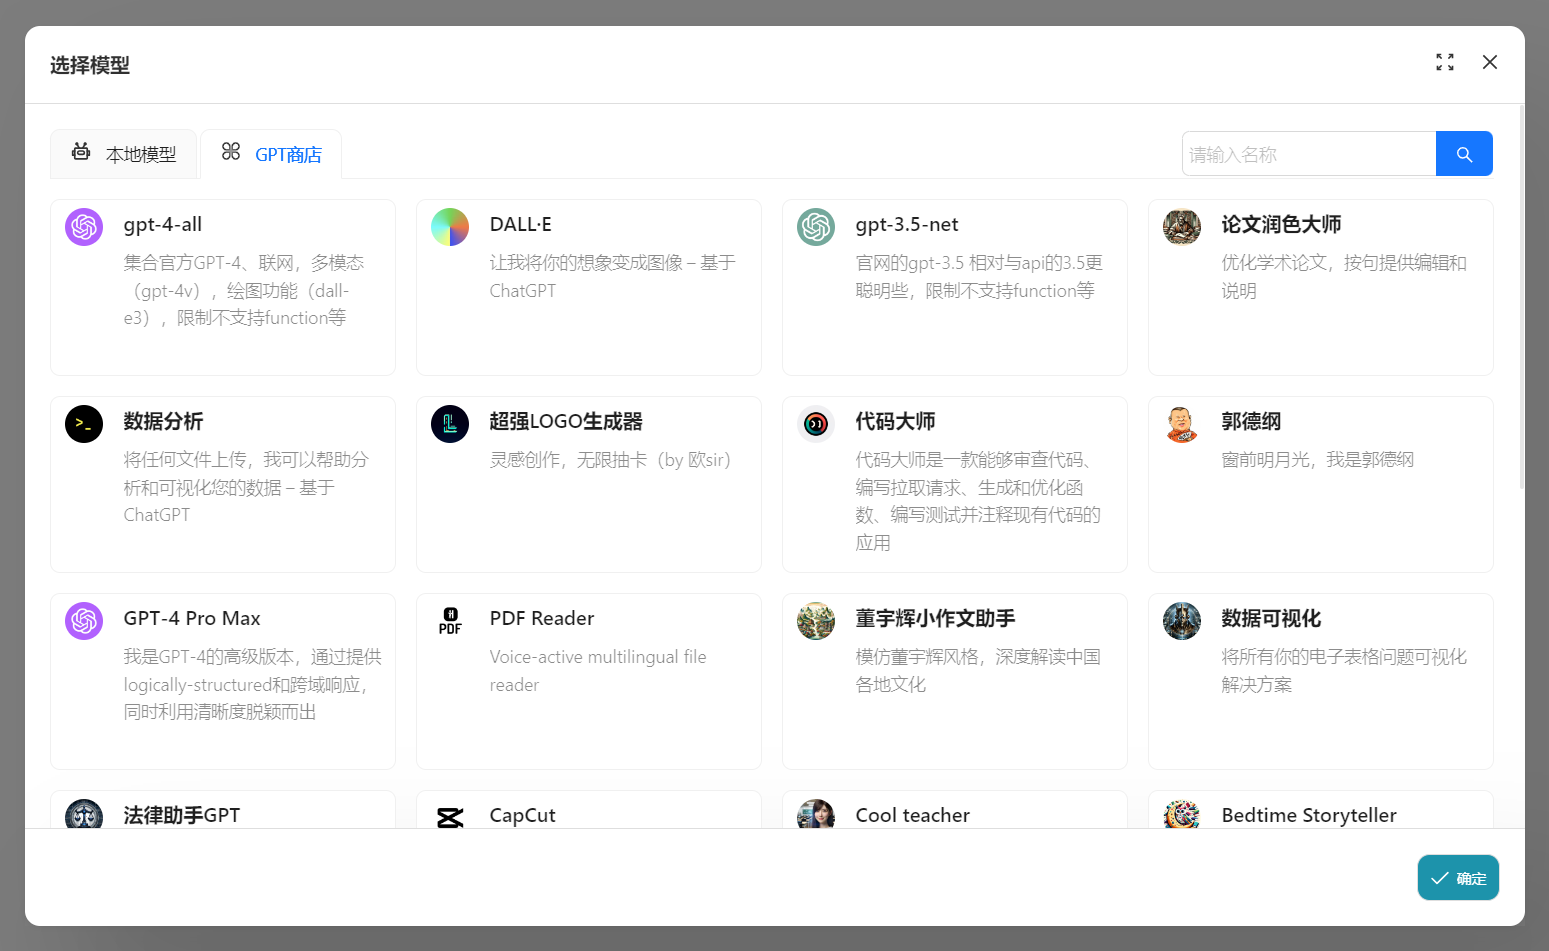1549x951 pixels.
Task: Click the Bedtime Storyteller avatar icon
Action: coord(1182,814)
